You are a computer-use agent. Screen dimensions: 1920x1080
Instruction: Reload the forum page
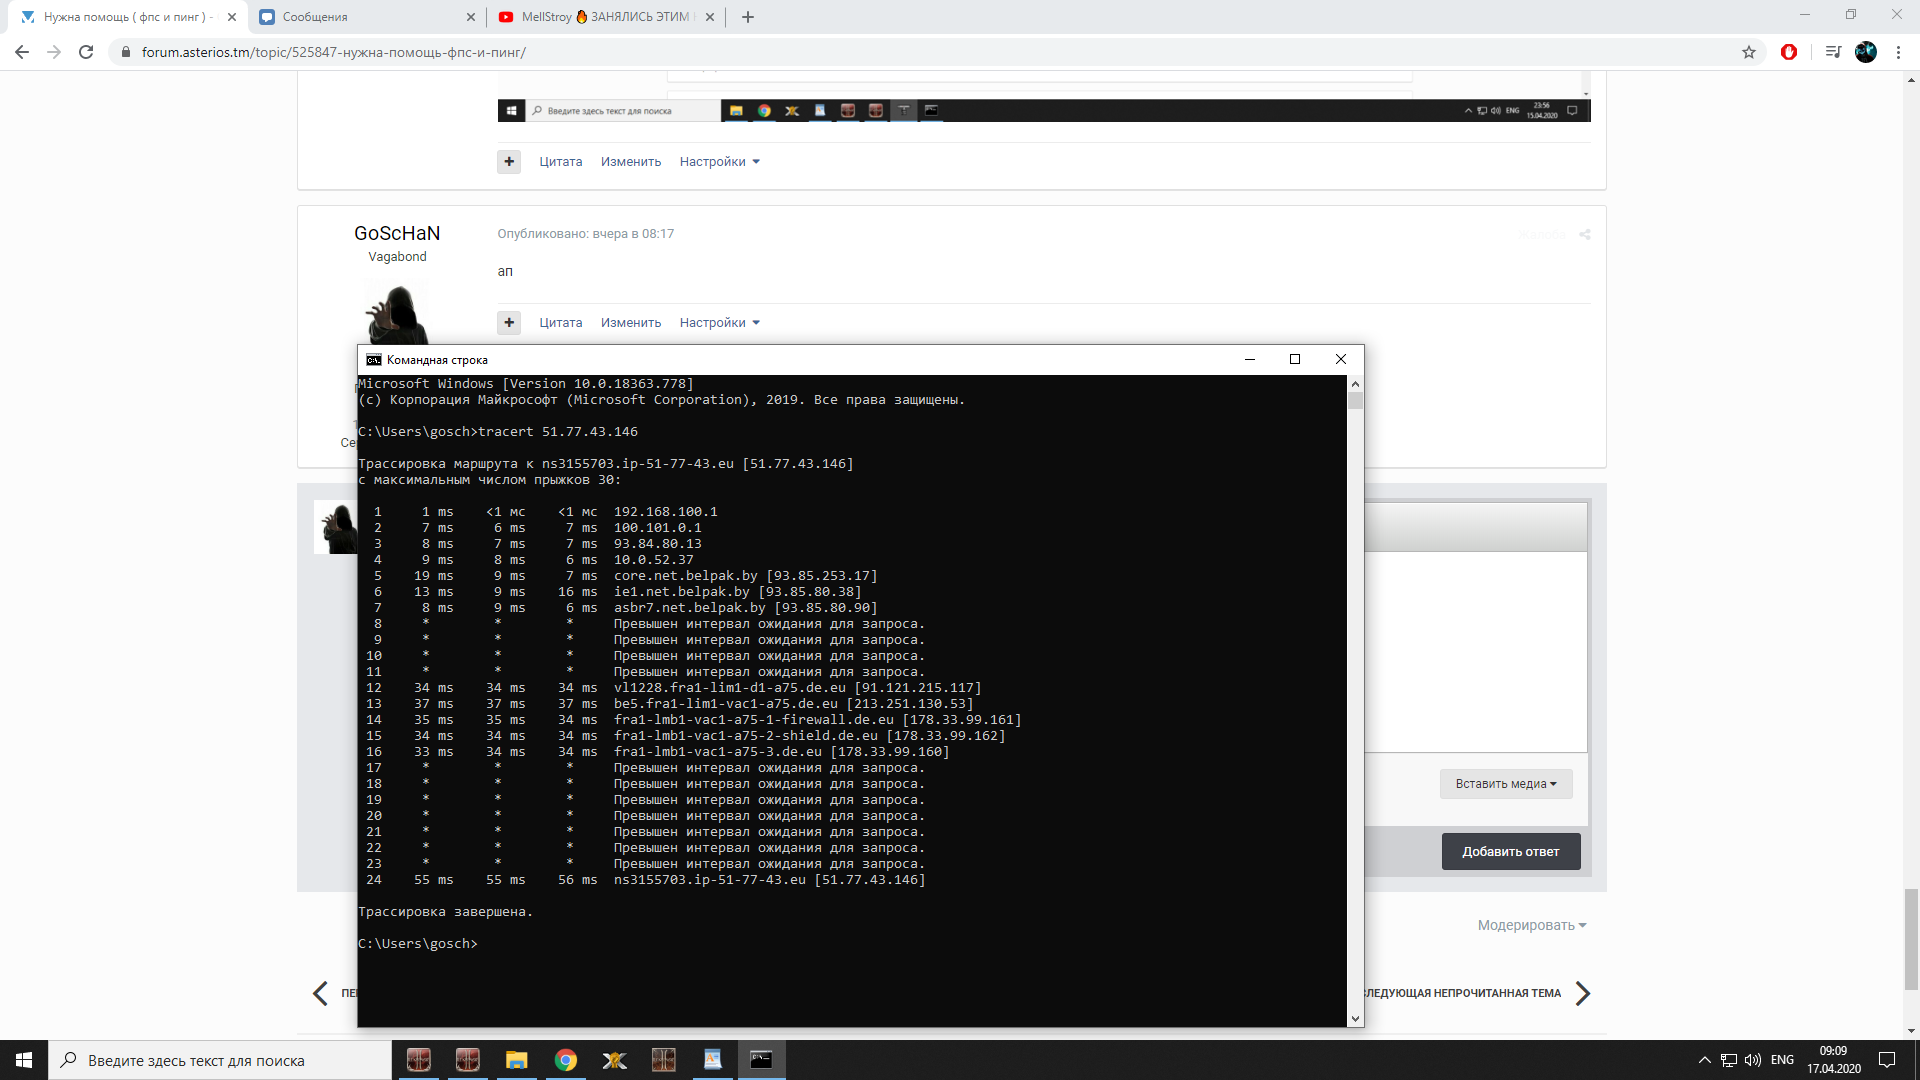click(x=86, y=52)
